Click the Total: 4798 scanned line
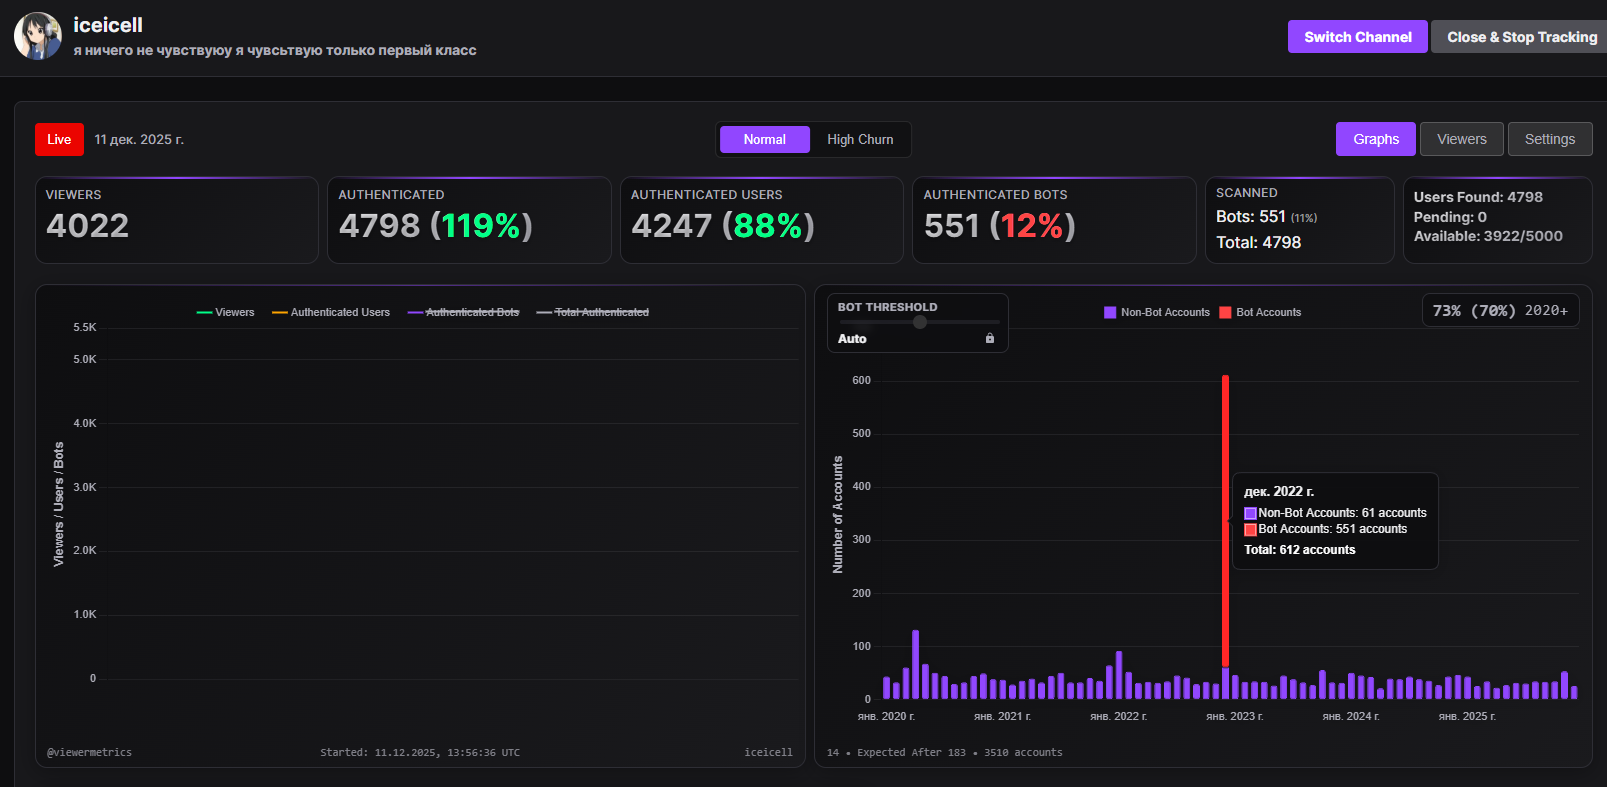1607x787 pixels. [1259, 242]
